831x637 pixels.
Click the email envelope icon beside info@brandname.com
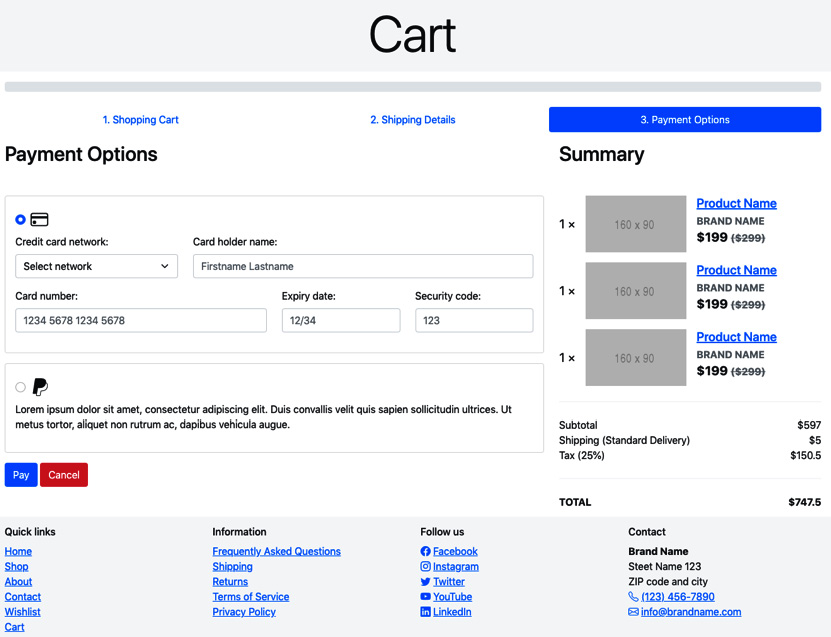(632, 611)
